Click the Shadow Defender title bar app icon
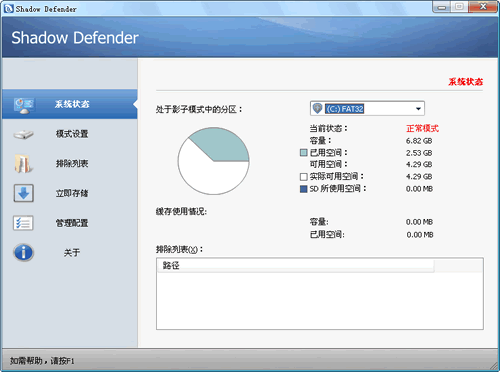This screenshot has width=500, height=372. [x=8, y=9]
